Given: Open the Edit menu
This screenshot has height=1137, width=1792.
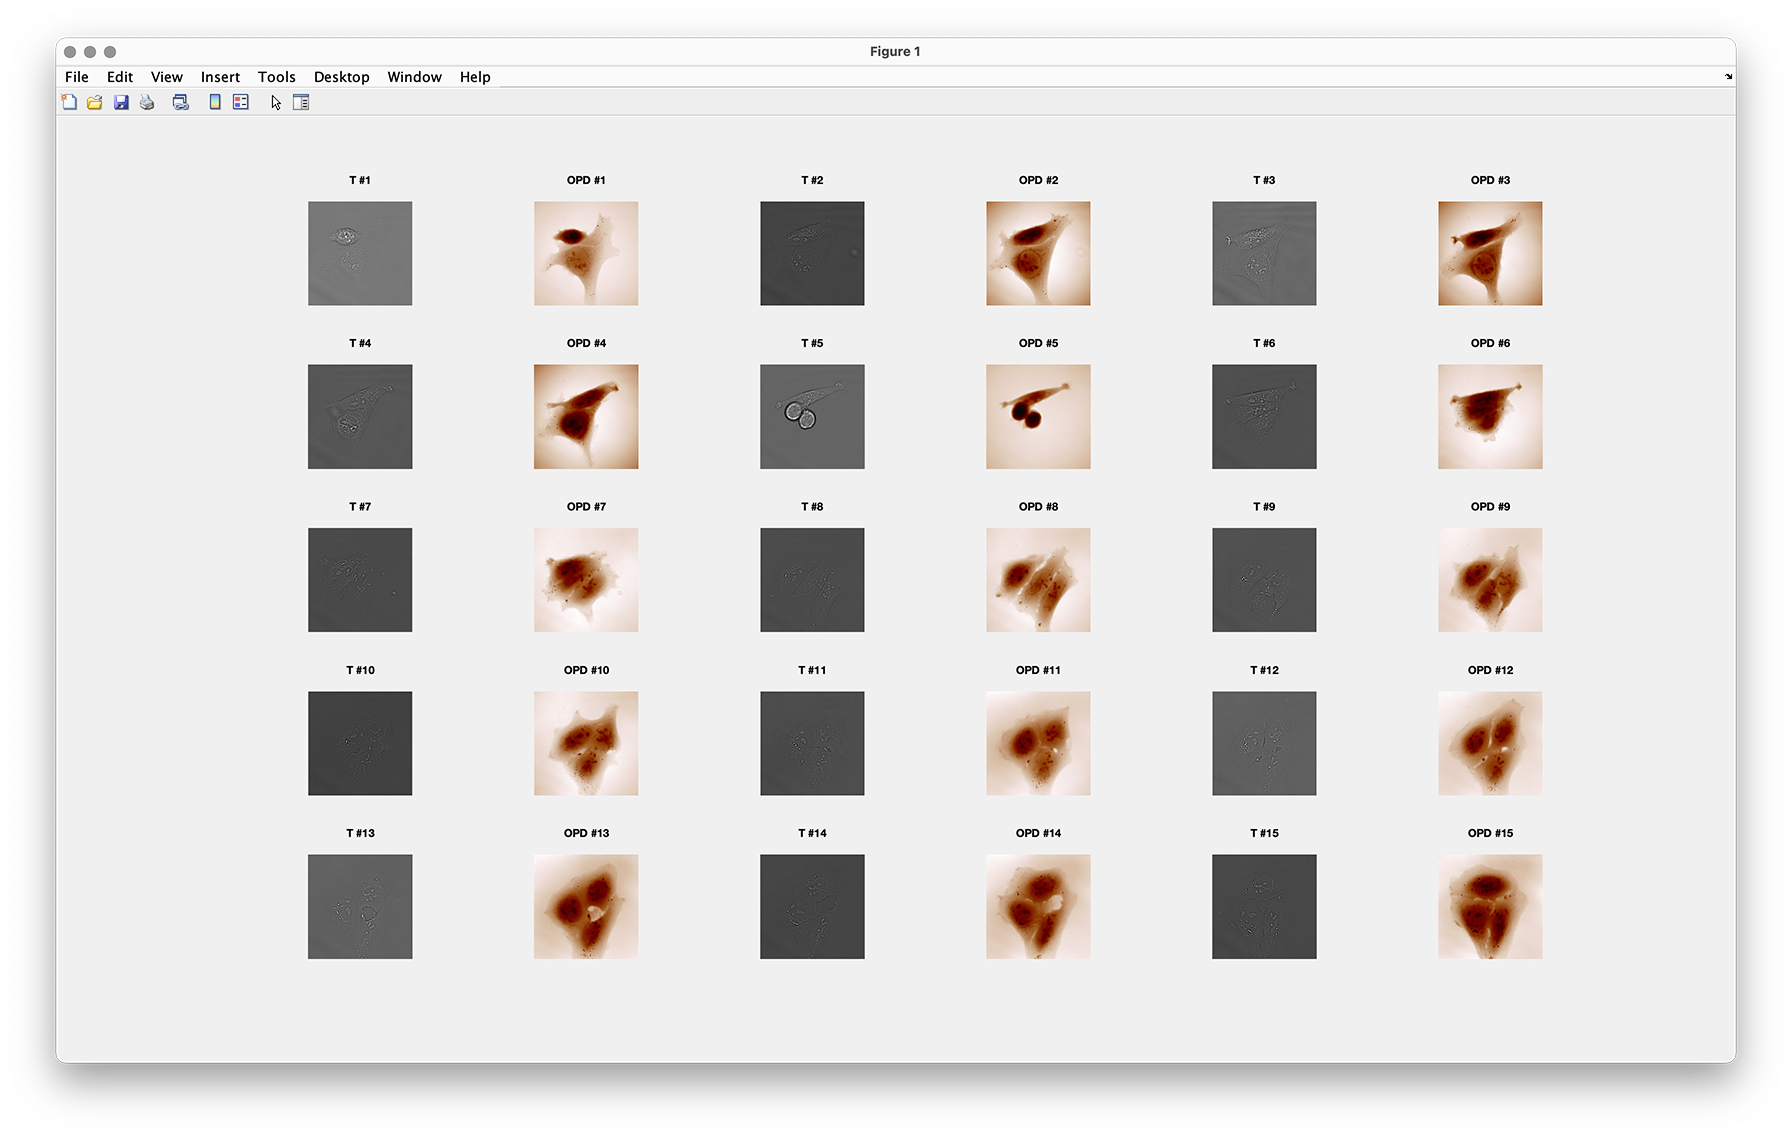Looking at the screenshot, I should click(x=120, y=77).
